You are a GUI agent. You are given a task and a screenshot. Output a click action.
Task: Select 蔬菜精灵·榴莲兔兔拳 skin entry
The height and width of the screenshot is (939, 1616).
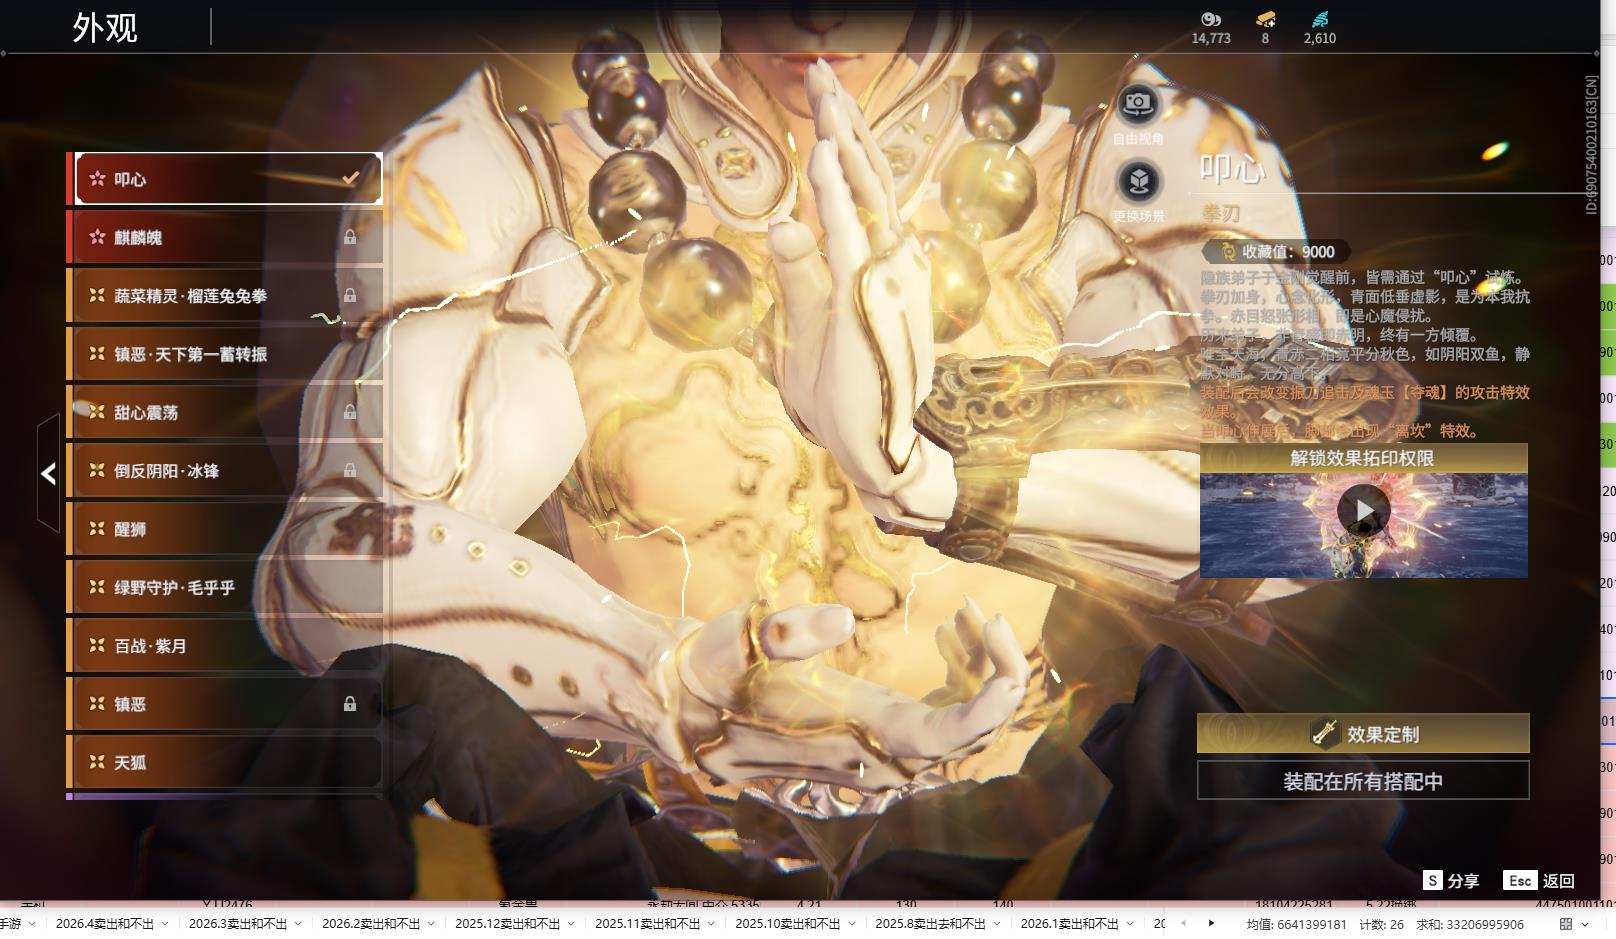228,295
